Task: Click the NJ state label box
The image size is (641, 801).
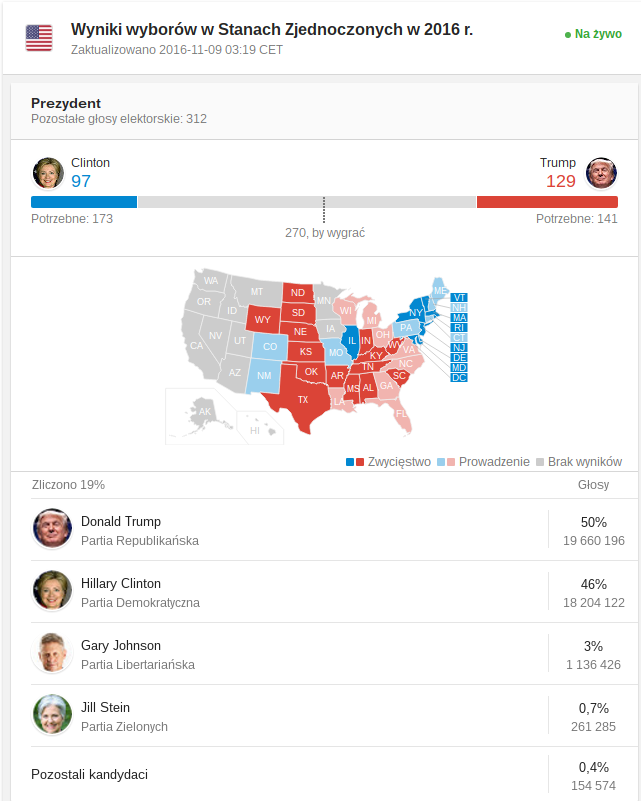Action: [x=459, y=348]
